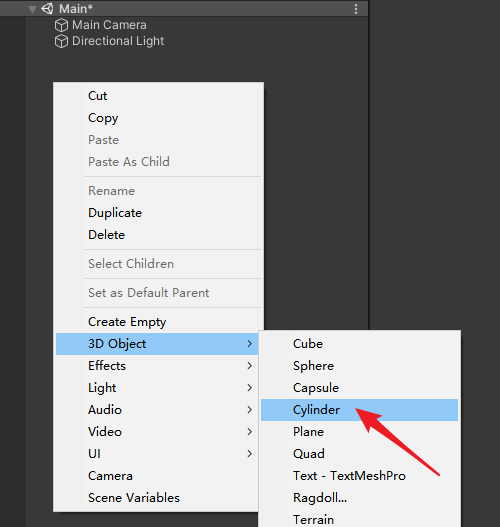The image size is (500, 527).
Task: Open the Video submenu
Action: click(157, 432)
